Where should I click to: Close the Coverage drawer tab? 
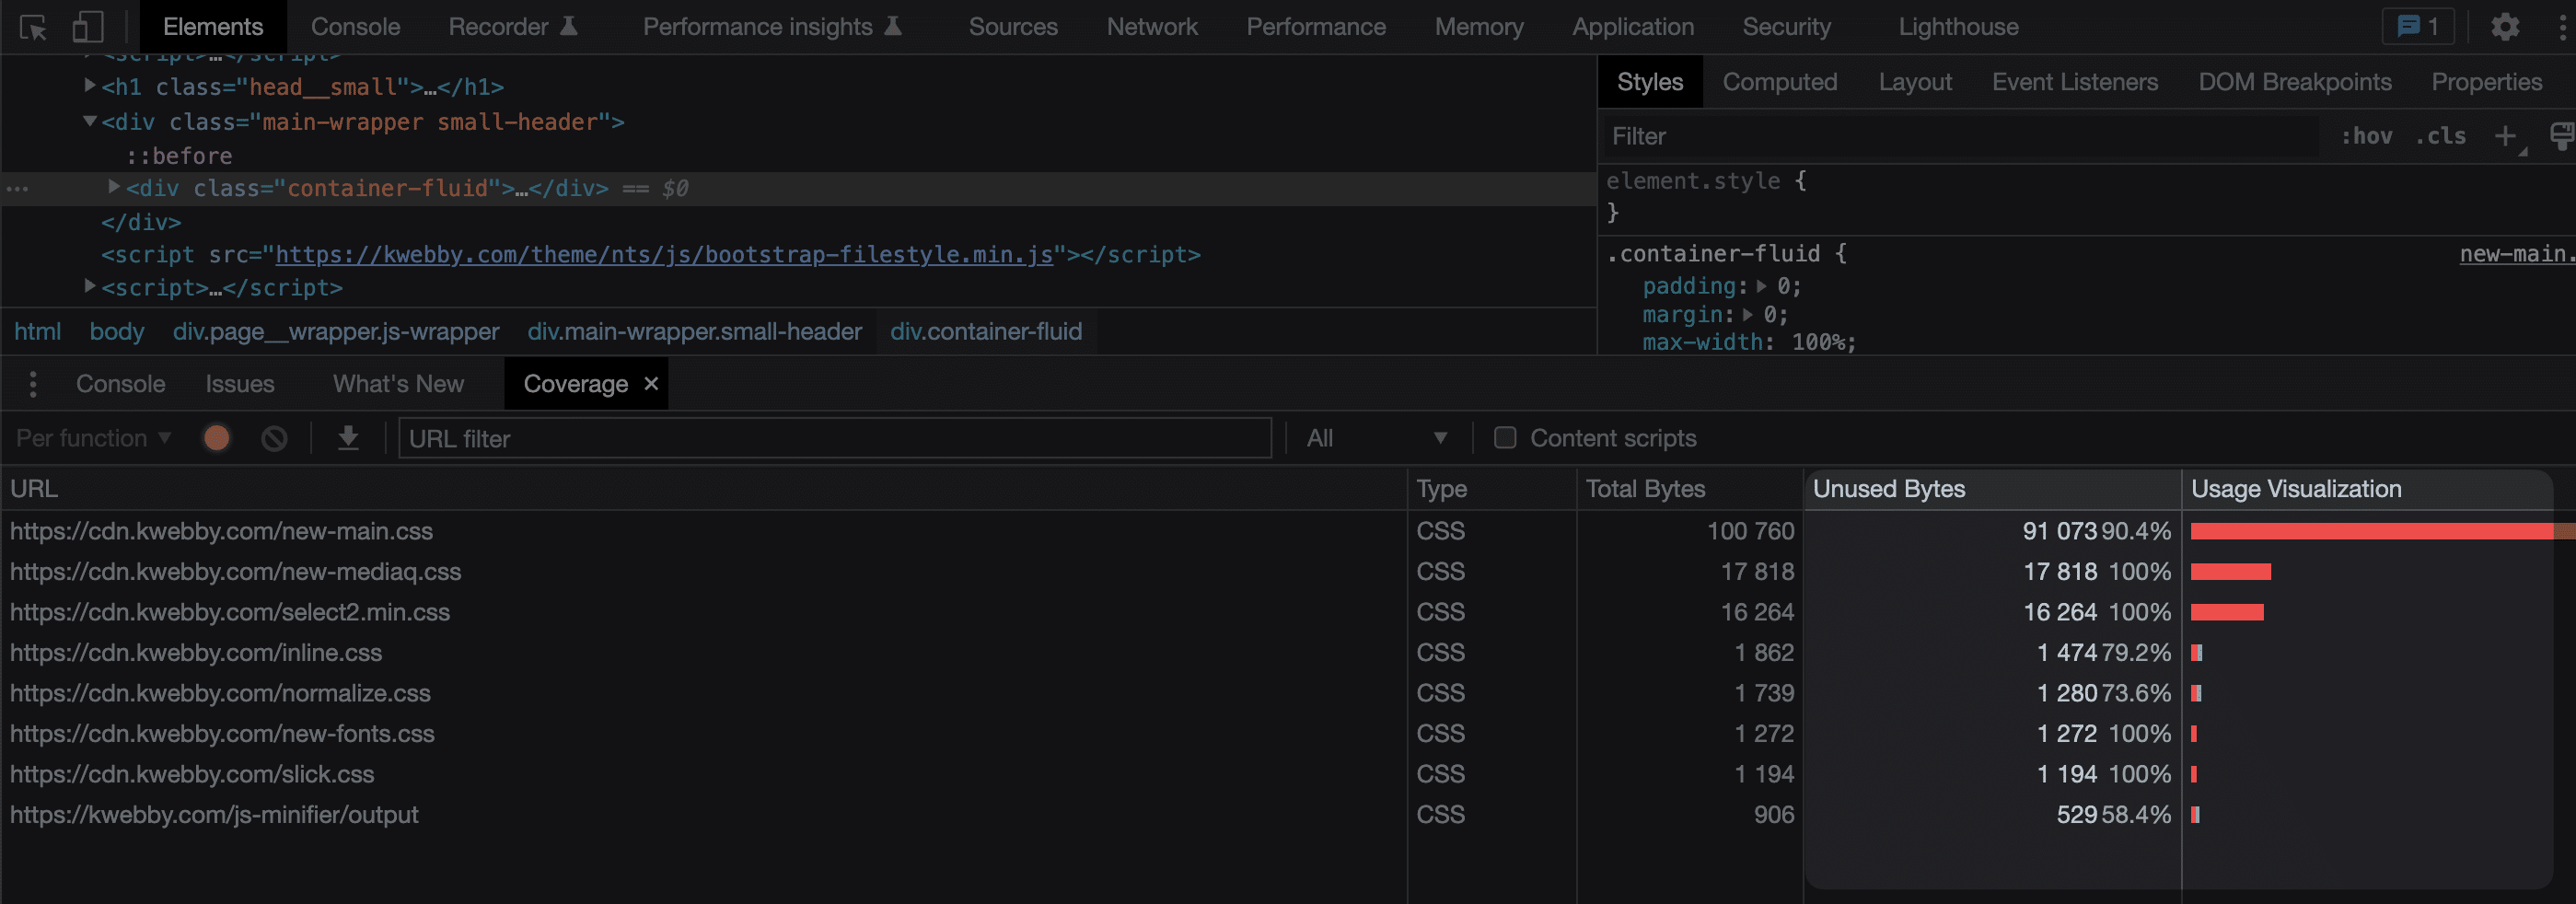(x=651, y=383)
